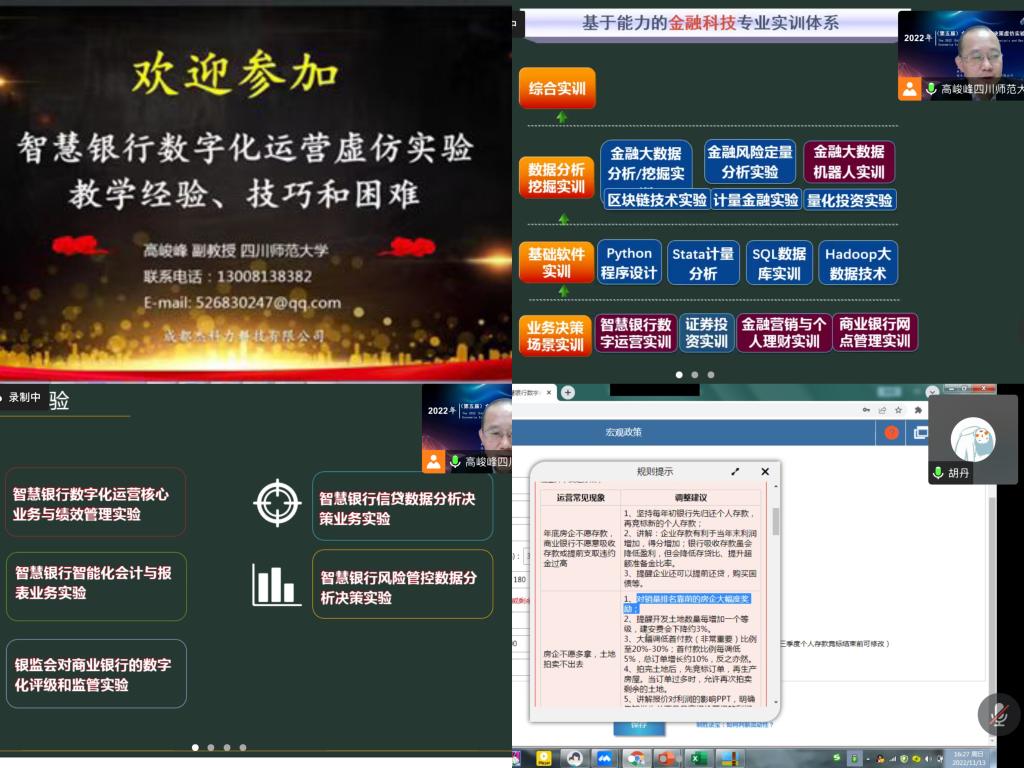Click the muted microphone icon

click(x=998, y=714)
